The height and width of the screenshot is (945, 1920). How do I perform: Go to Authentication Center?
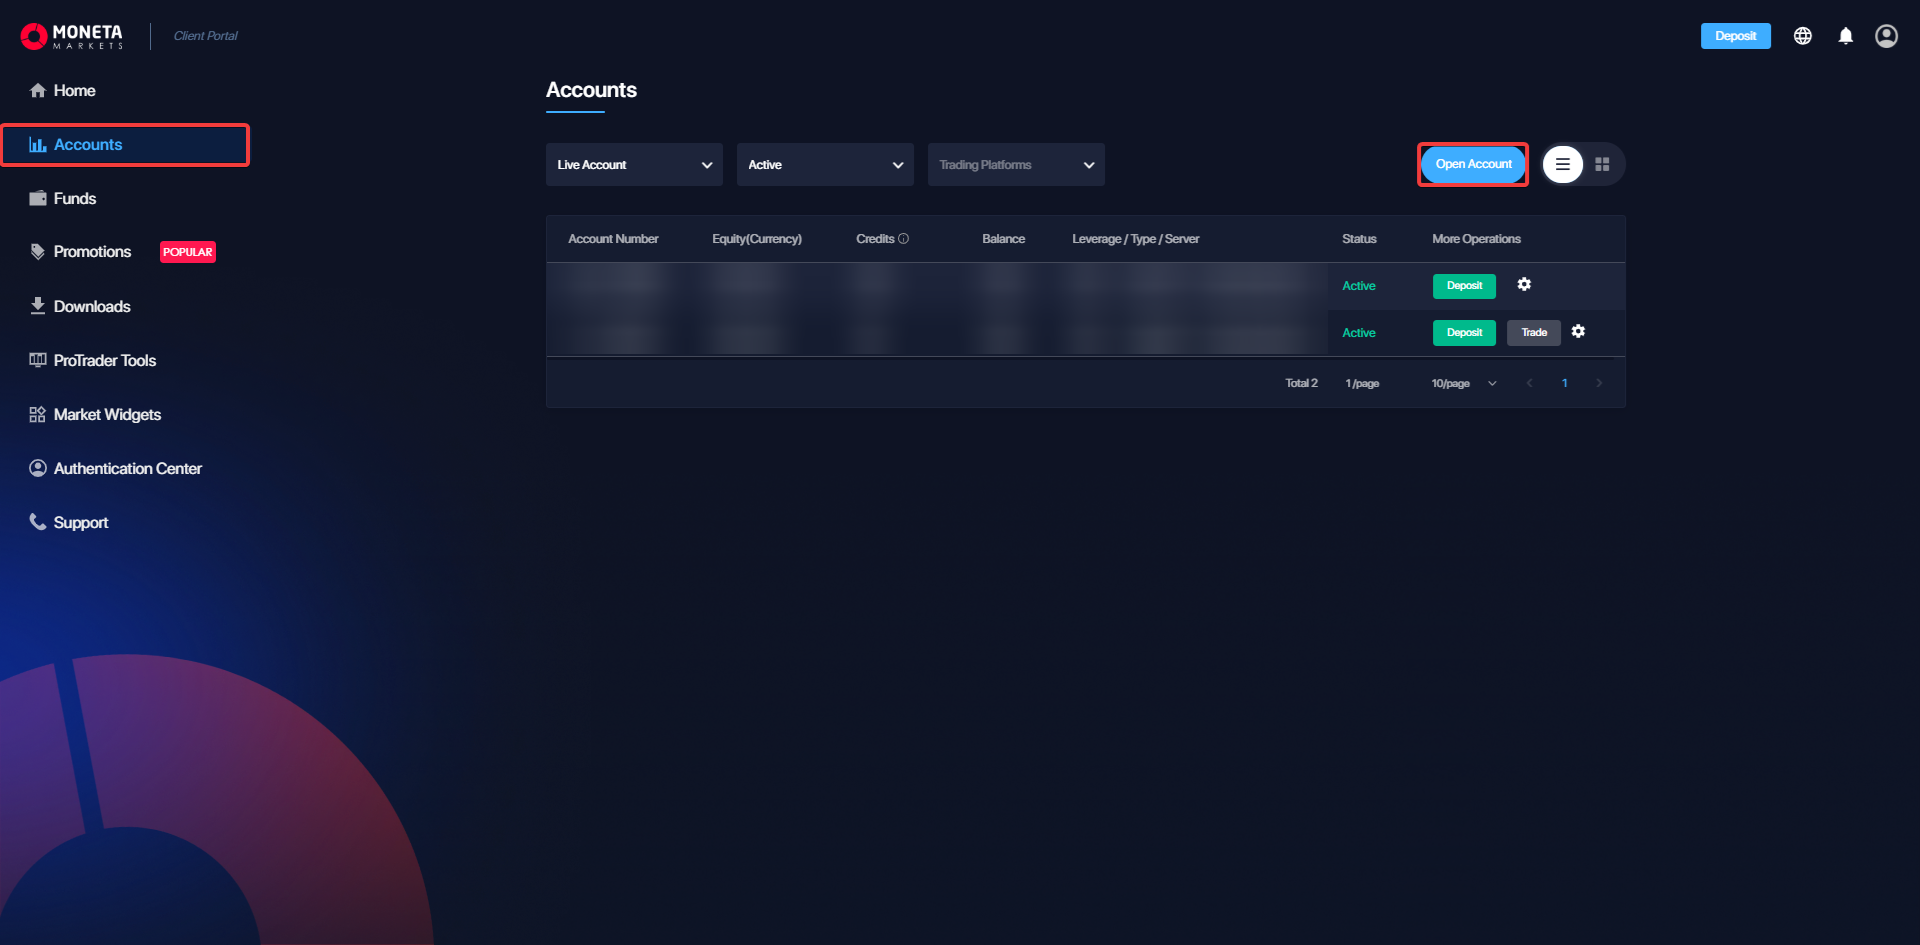[128, 469]
